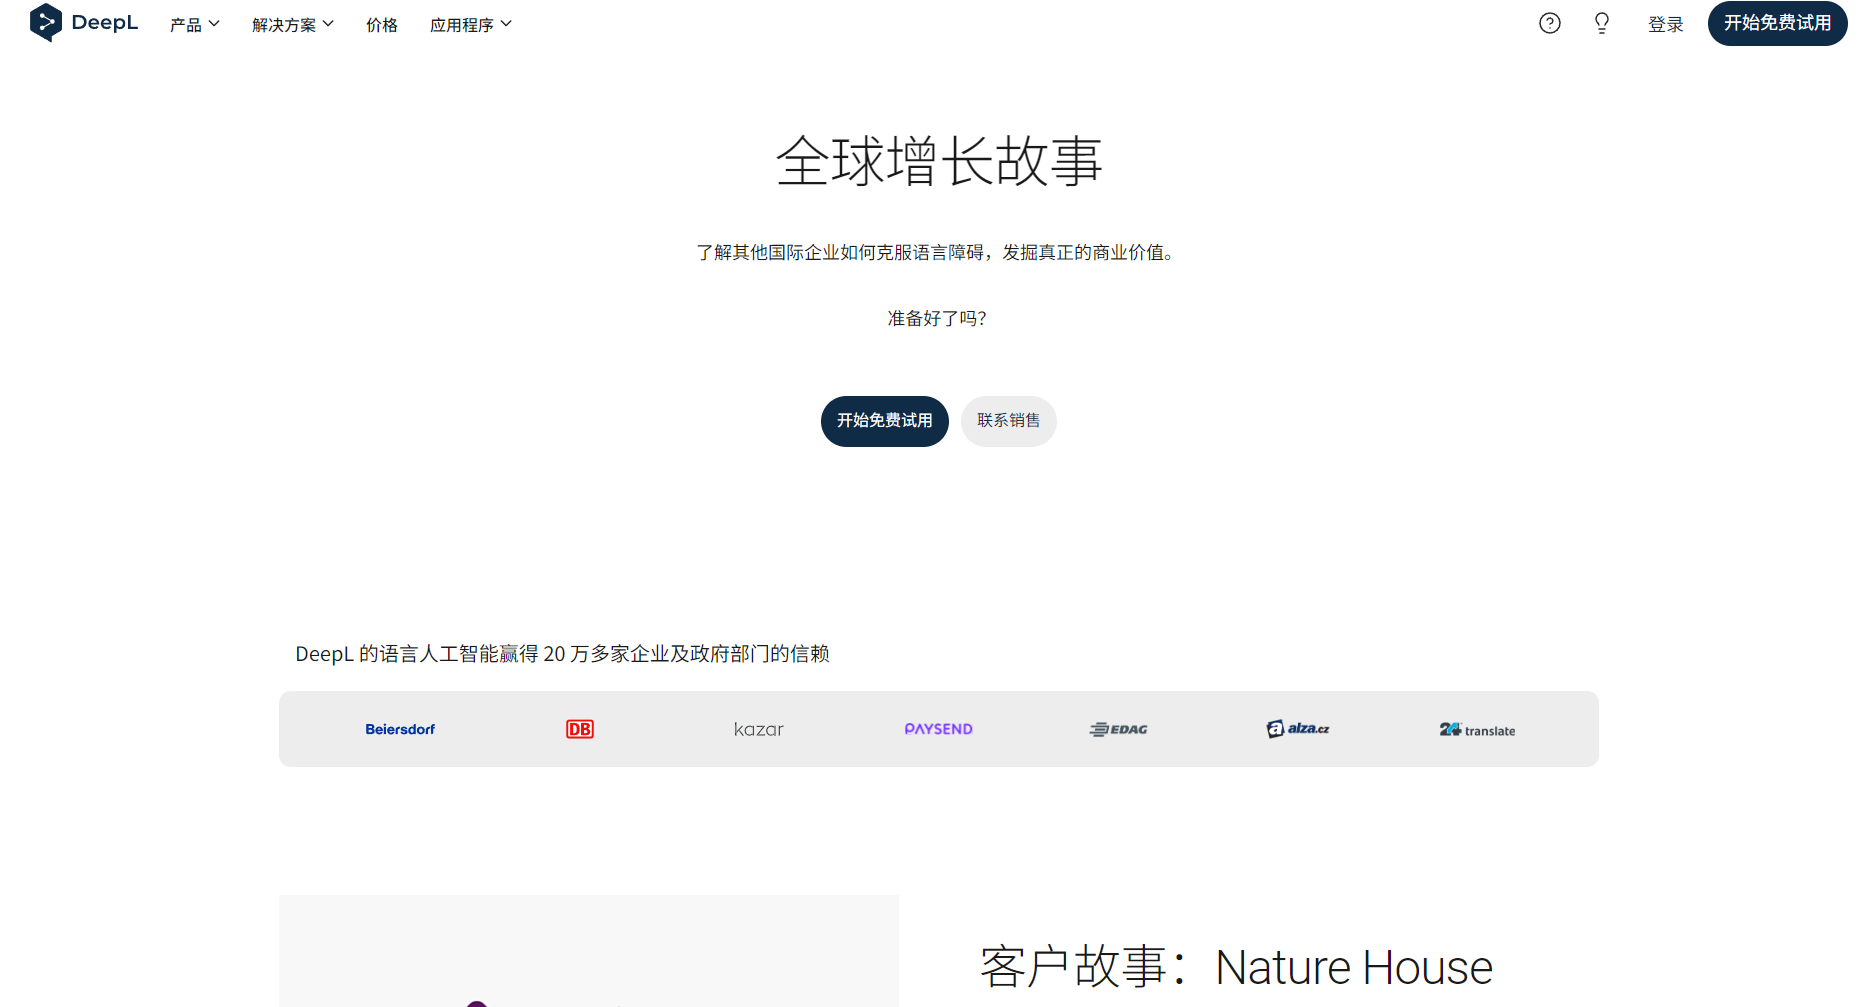Expand the 产品 dropdown menu

click(193, 24)
